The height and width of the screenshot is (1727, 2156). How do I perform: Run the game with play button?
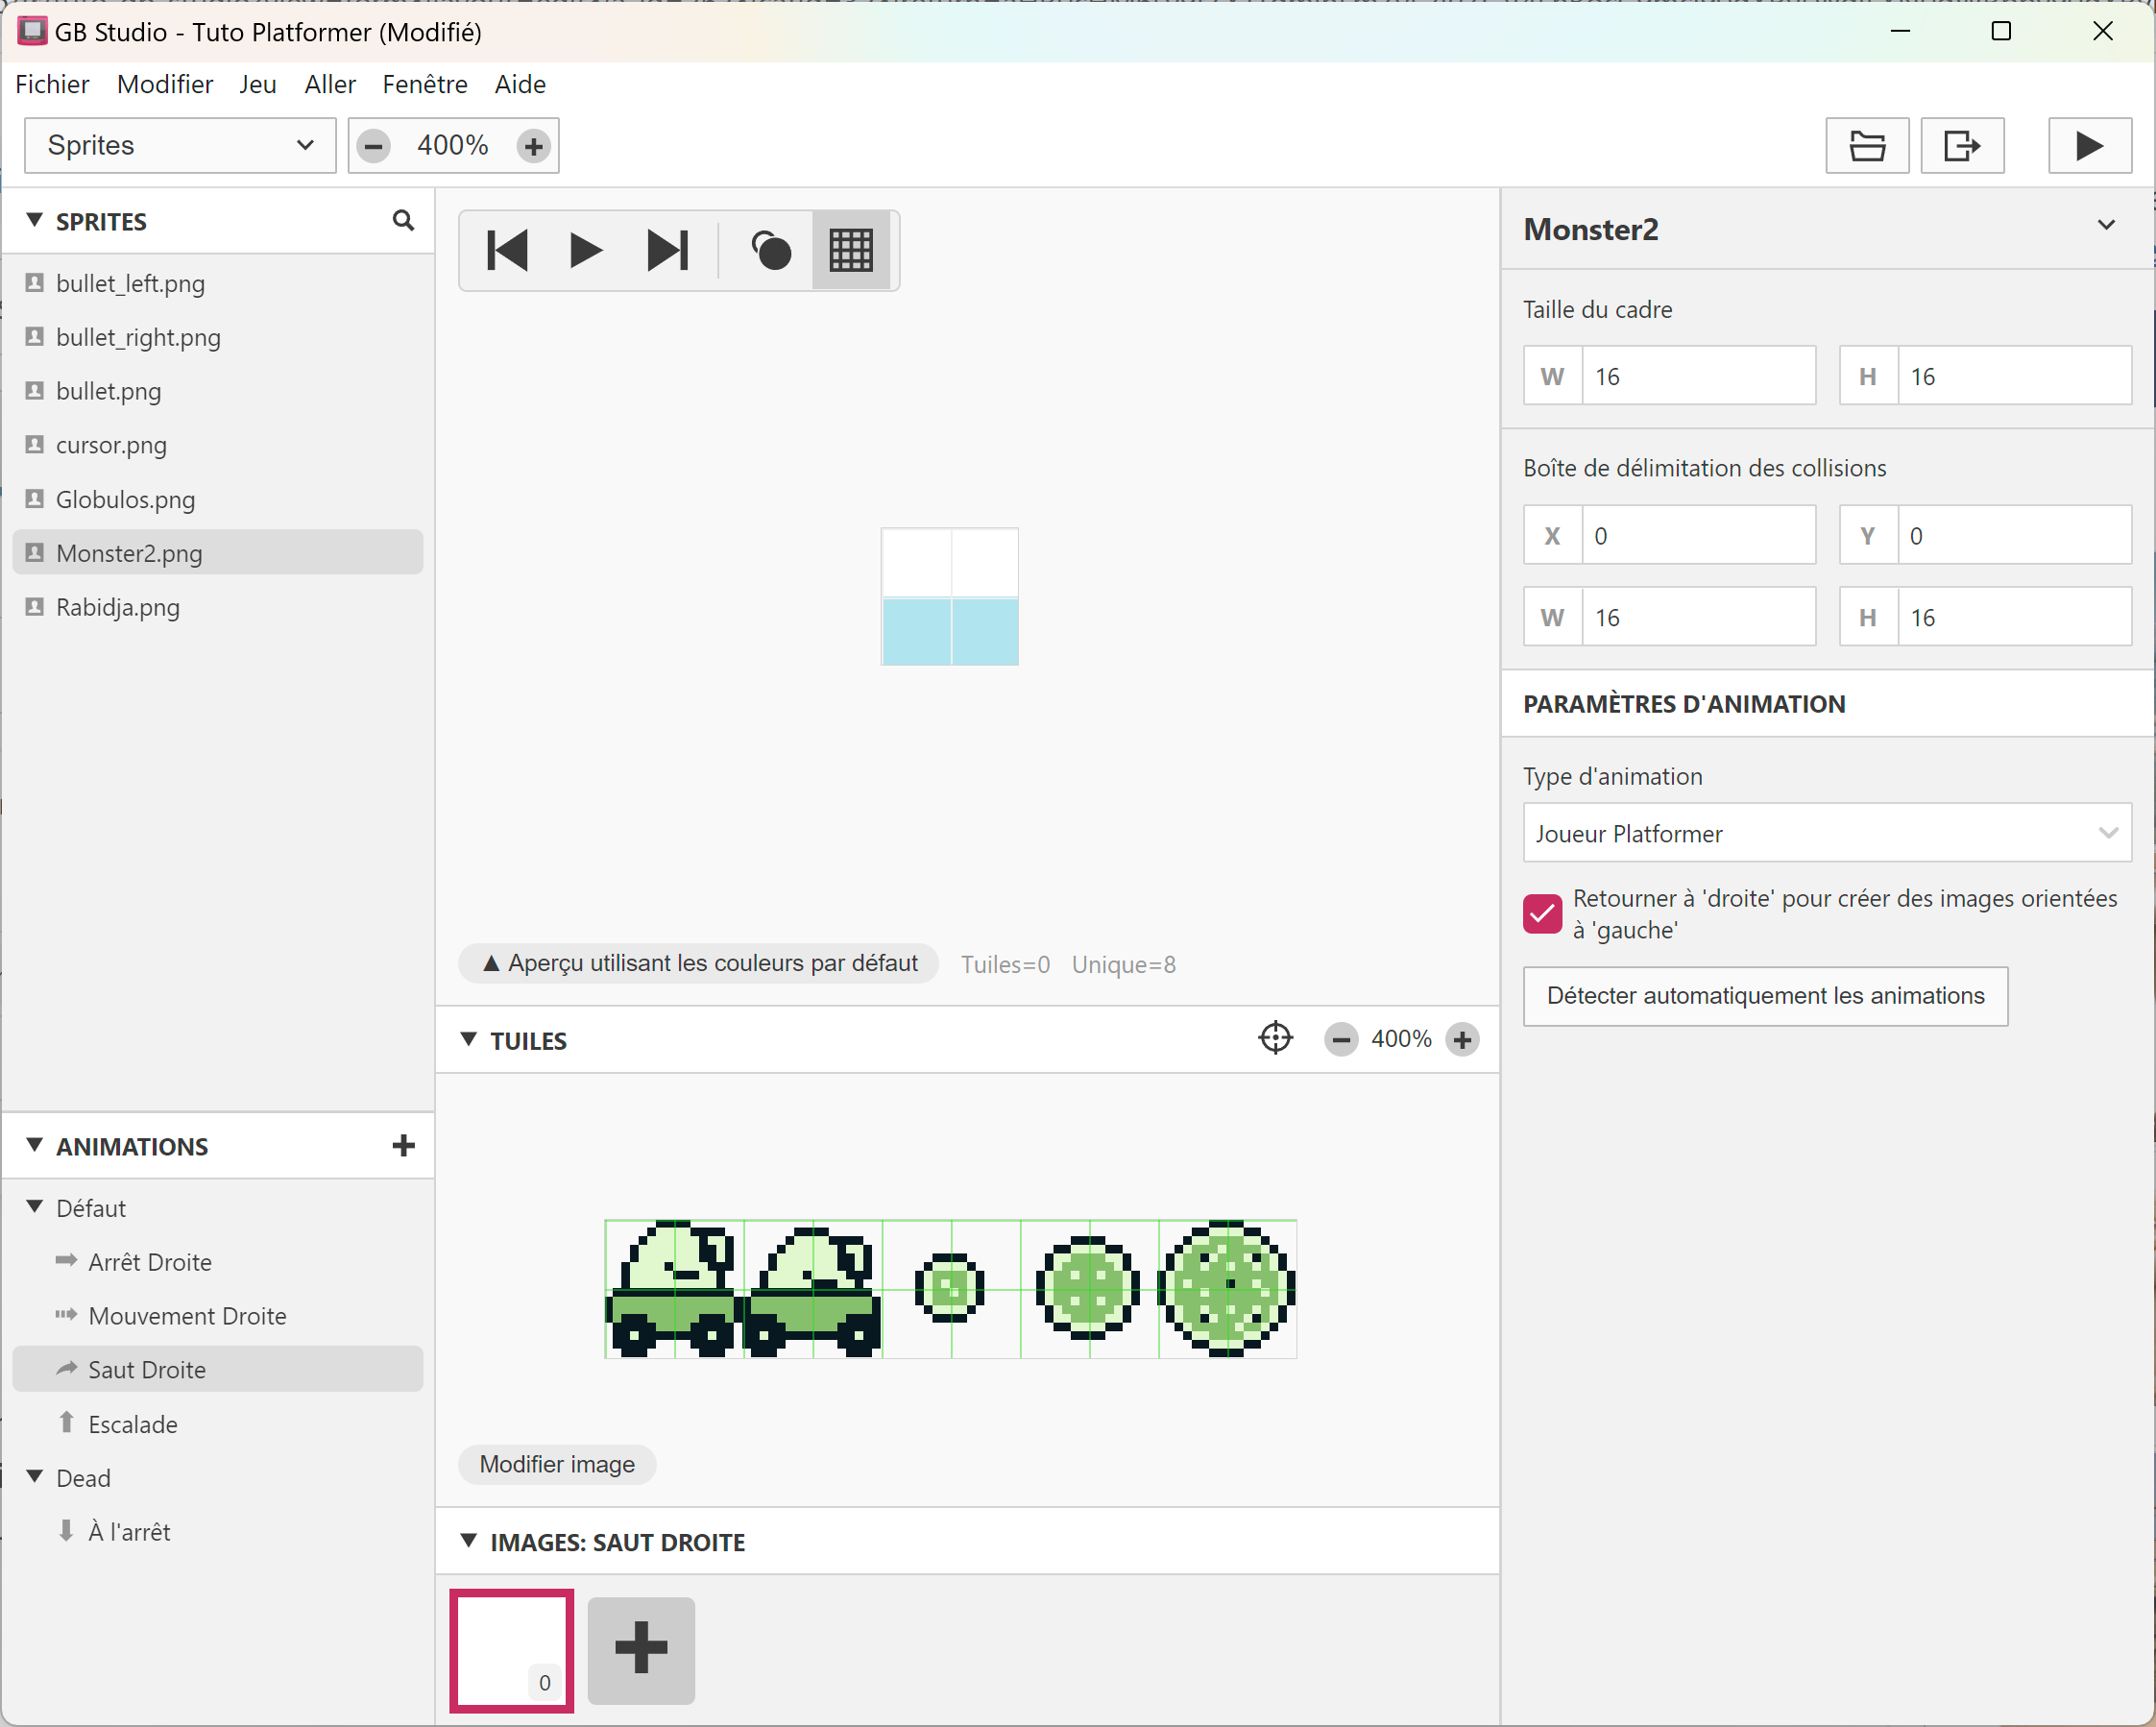[2089, 146]
